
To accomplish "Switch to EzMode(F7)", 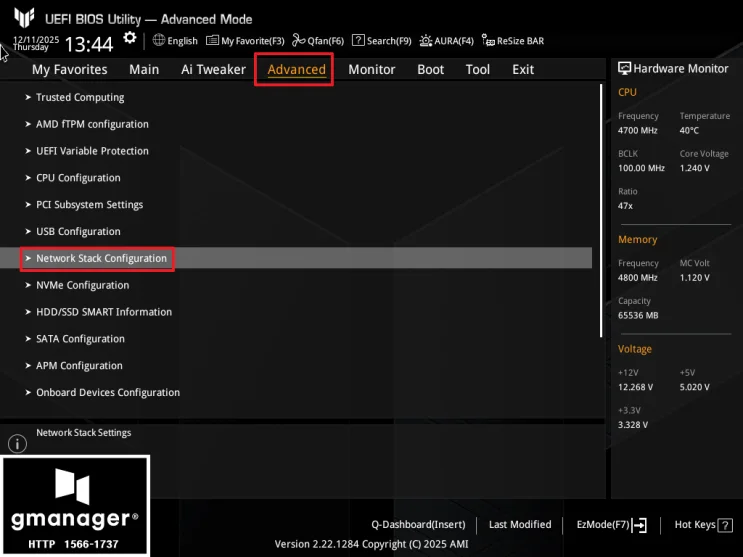I will pos(603,525).
